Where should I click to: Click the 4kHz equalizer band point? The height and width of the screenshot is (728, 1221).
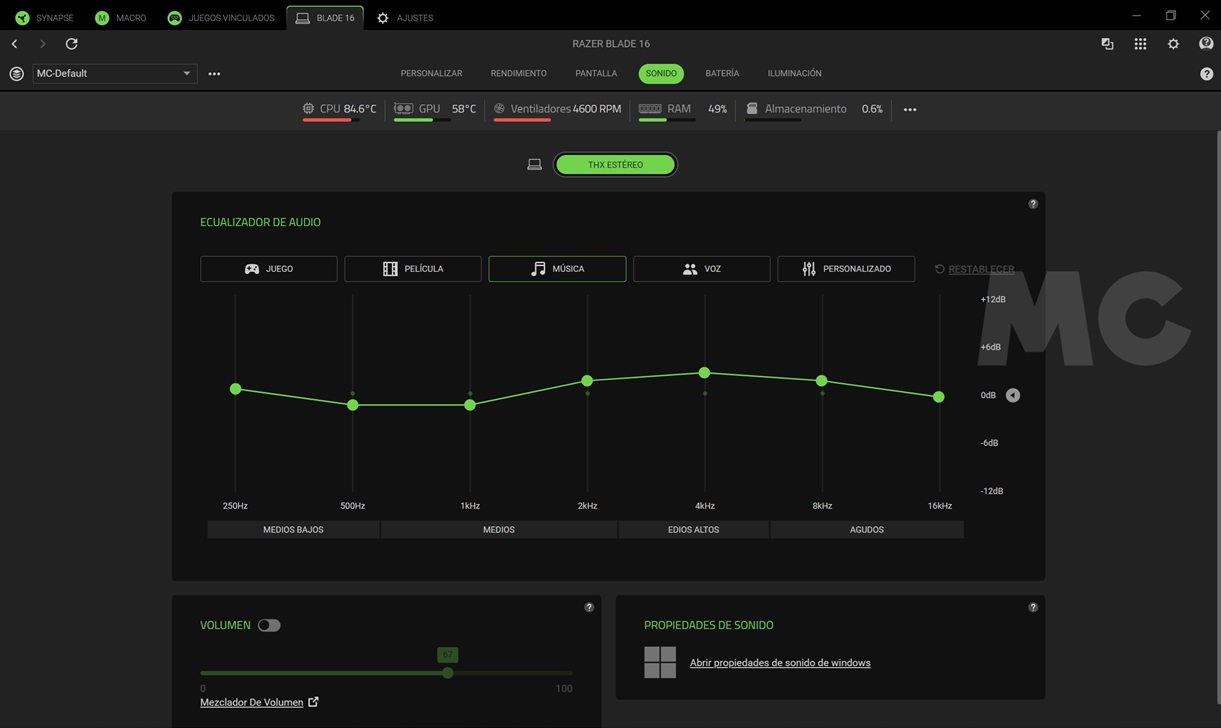[704, 372]
